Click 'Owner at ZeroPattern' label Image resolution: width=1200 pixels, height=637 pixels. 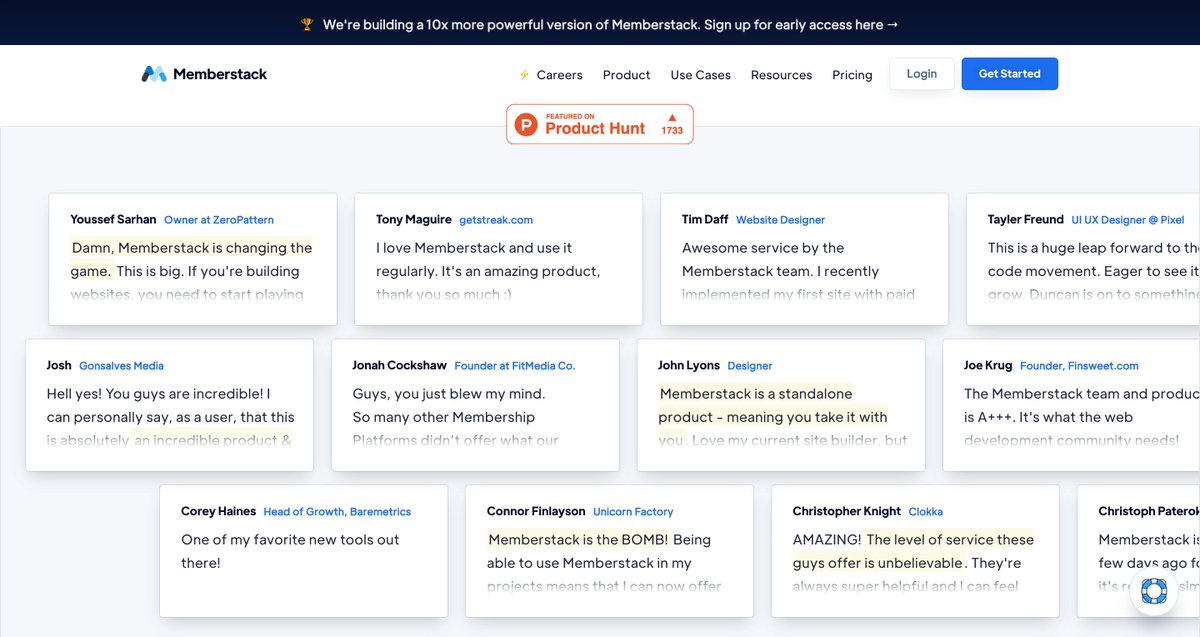[219, 220]
